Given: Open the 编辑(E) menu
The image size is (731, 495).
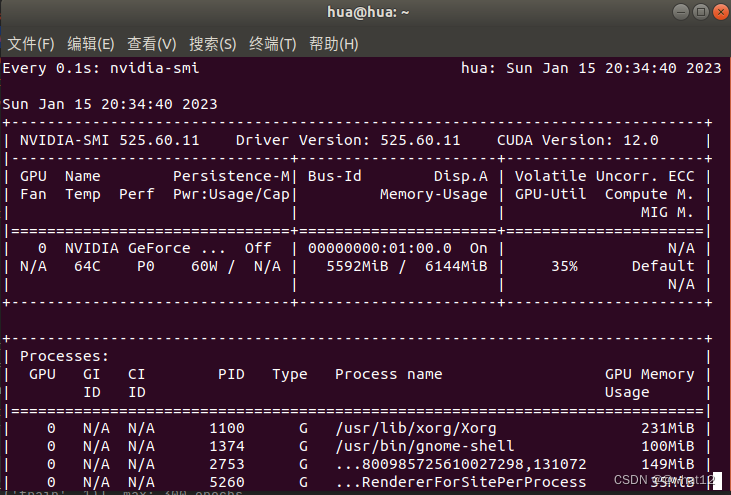Looking at the screenshot, I should pos(91,44).
